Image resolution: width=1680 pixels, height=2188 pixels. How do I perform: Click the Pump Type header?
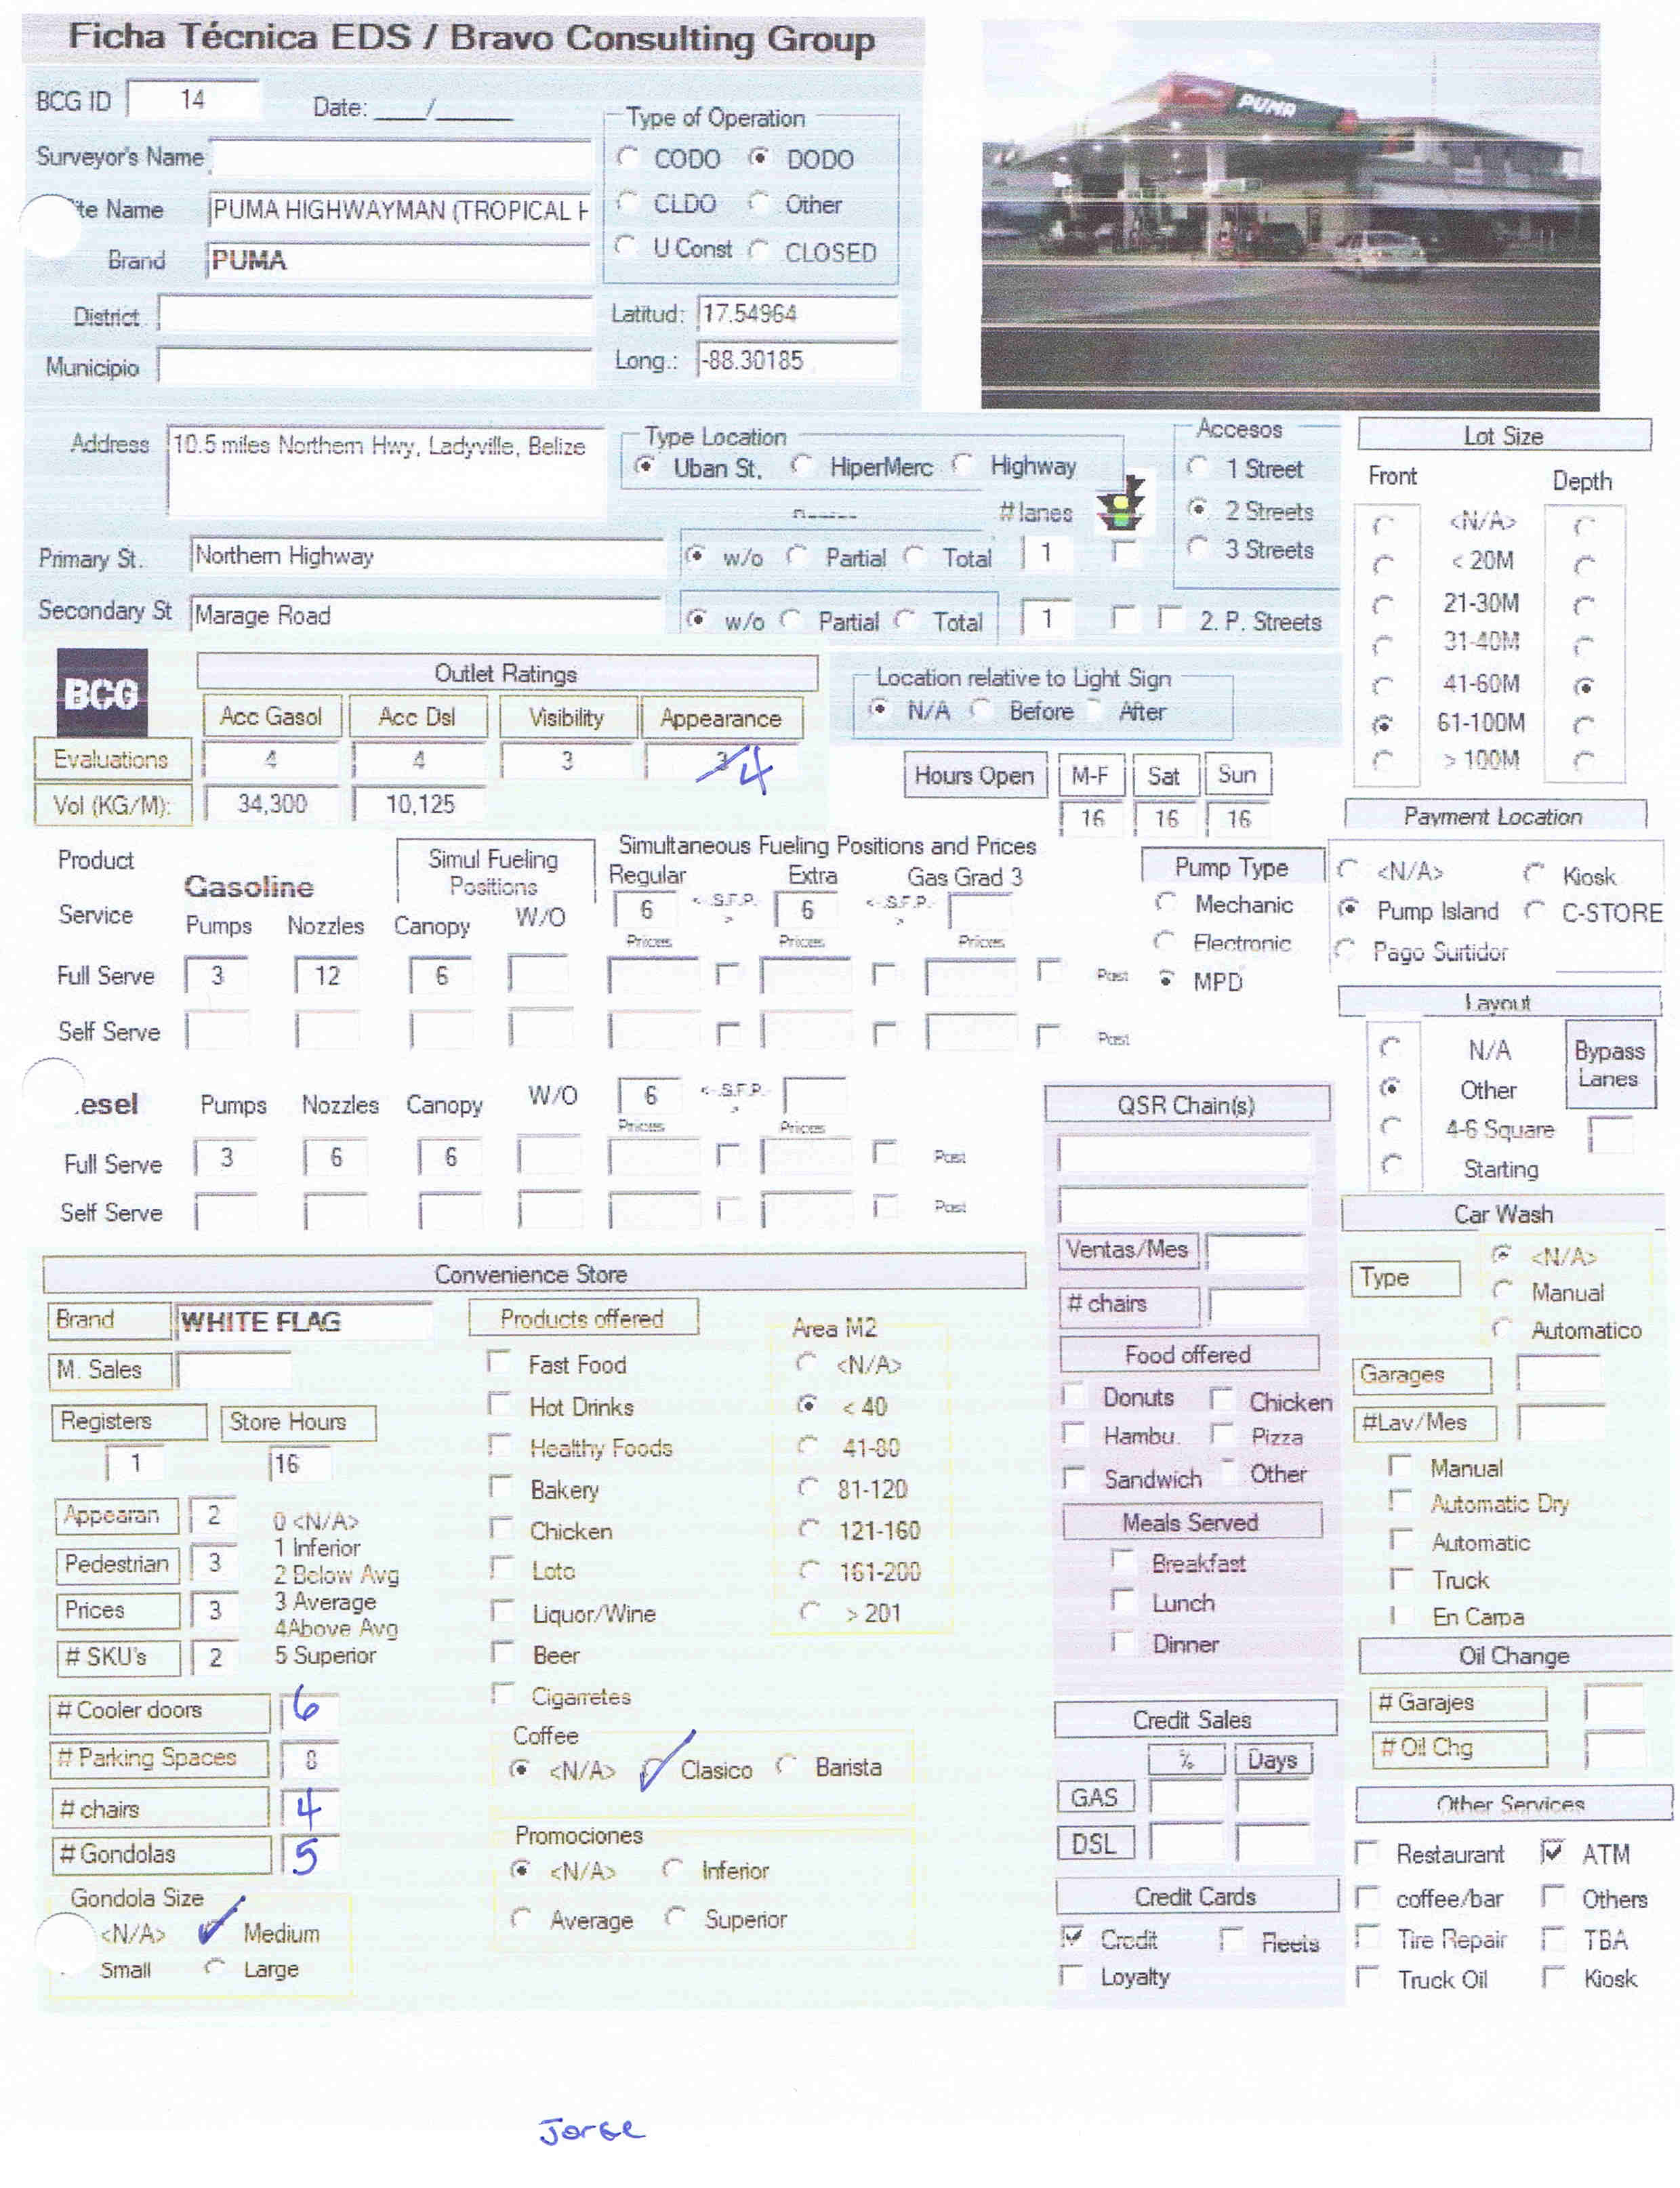[1232, 867]
